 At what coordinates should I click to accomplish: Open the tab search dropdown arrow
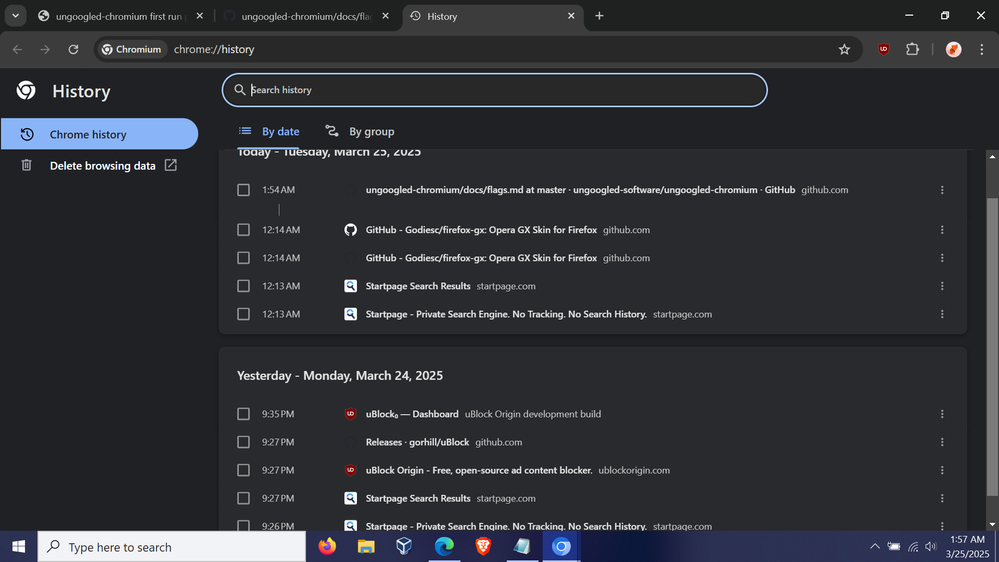point(15,16)
